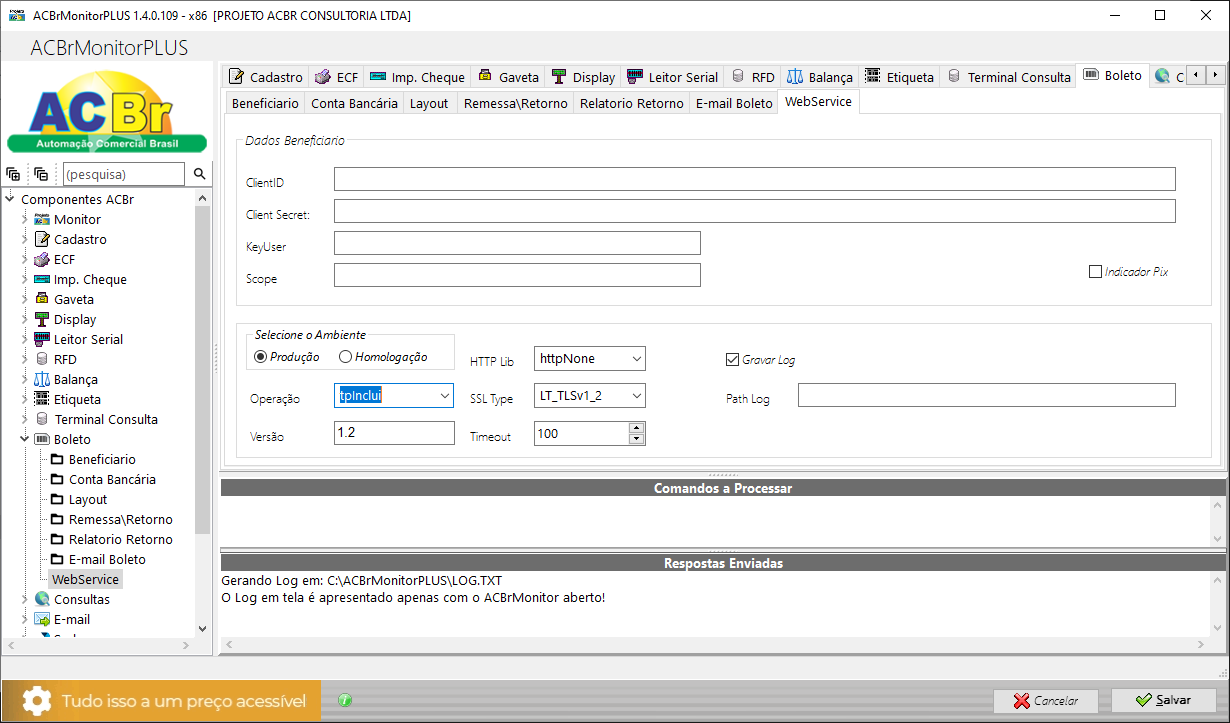
Task: Switch to the Etiqueta top tab
Action: [899, 77]
